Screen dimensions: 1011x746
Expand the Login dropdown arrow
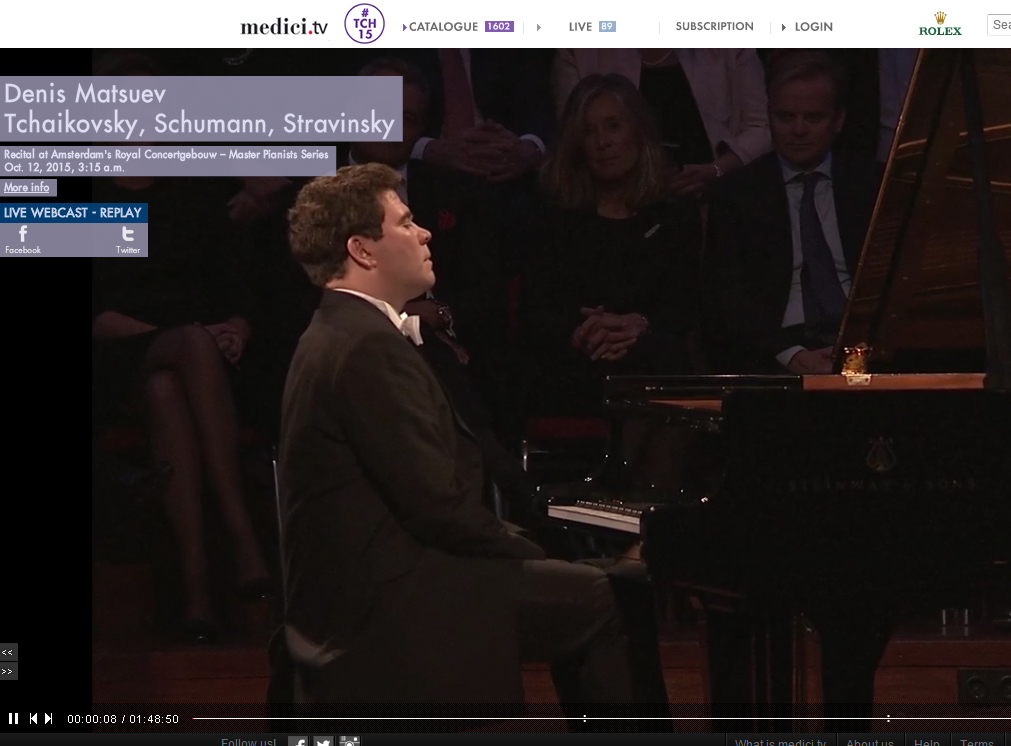pos(783,27)
